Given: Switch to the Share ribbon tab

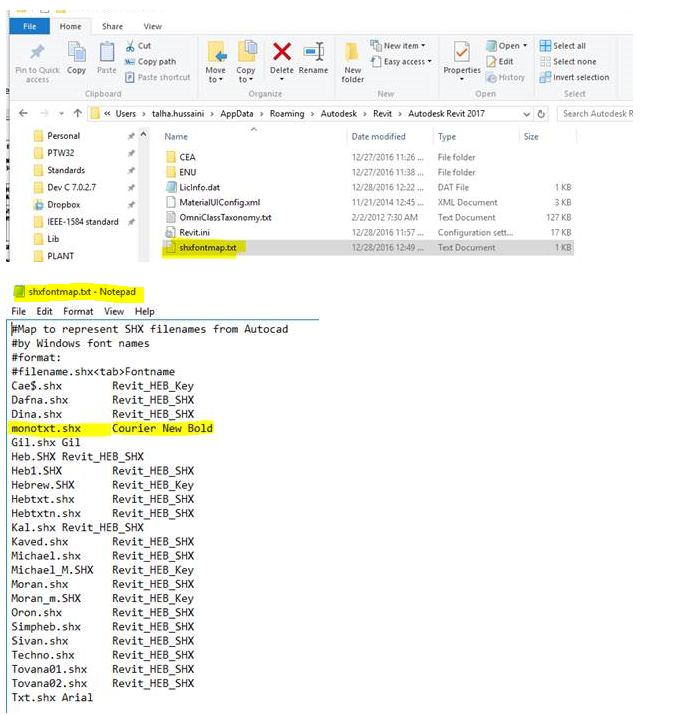Looking at the screenshot, I should click(112, 26).
